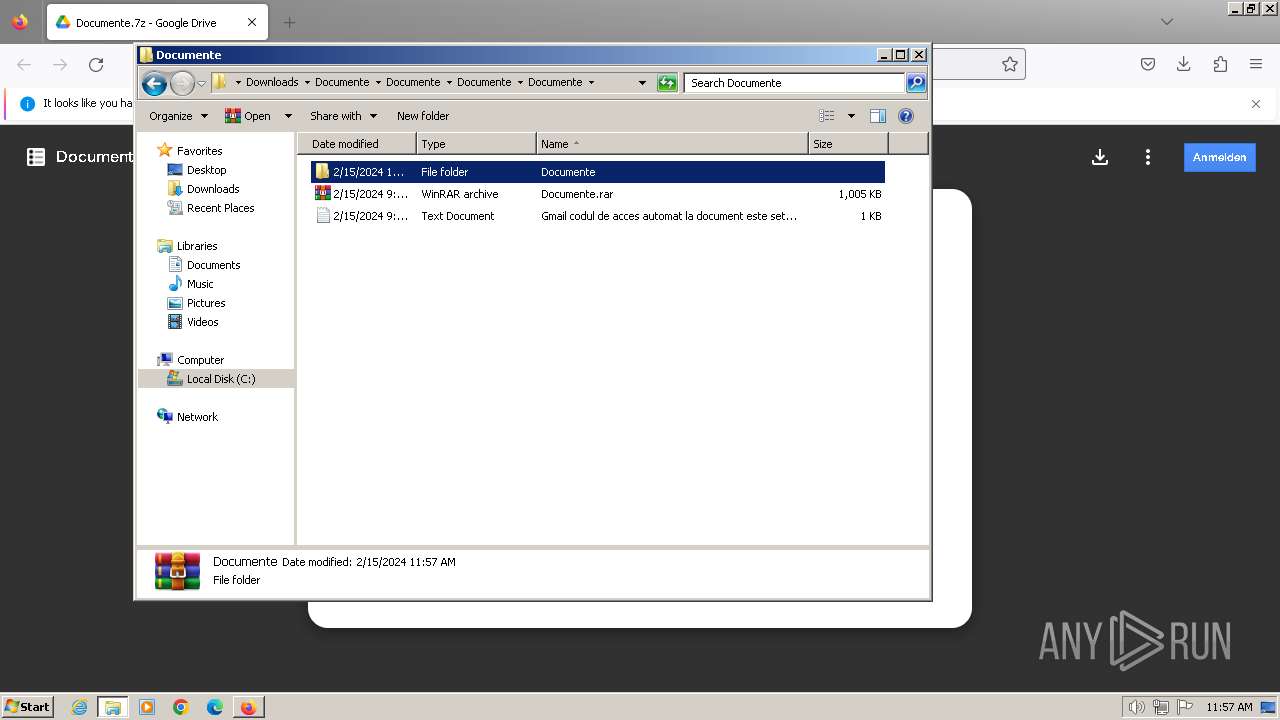The image size is (1280, 720).
Task: Toggle the preview pane
Action: click(877, 116)
